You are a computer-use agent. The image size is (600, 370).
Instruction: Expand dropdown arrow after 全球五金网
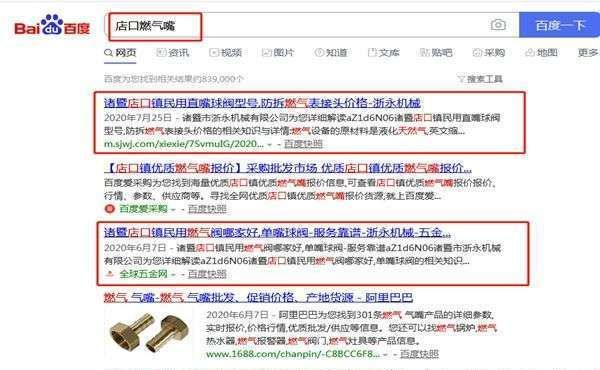[x=173, y=275]
